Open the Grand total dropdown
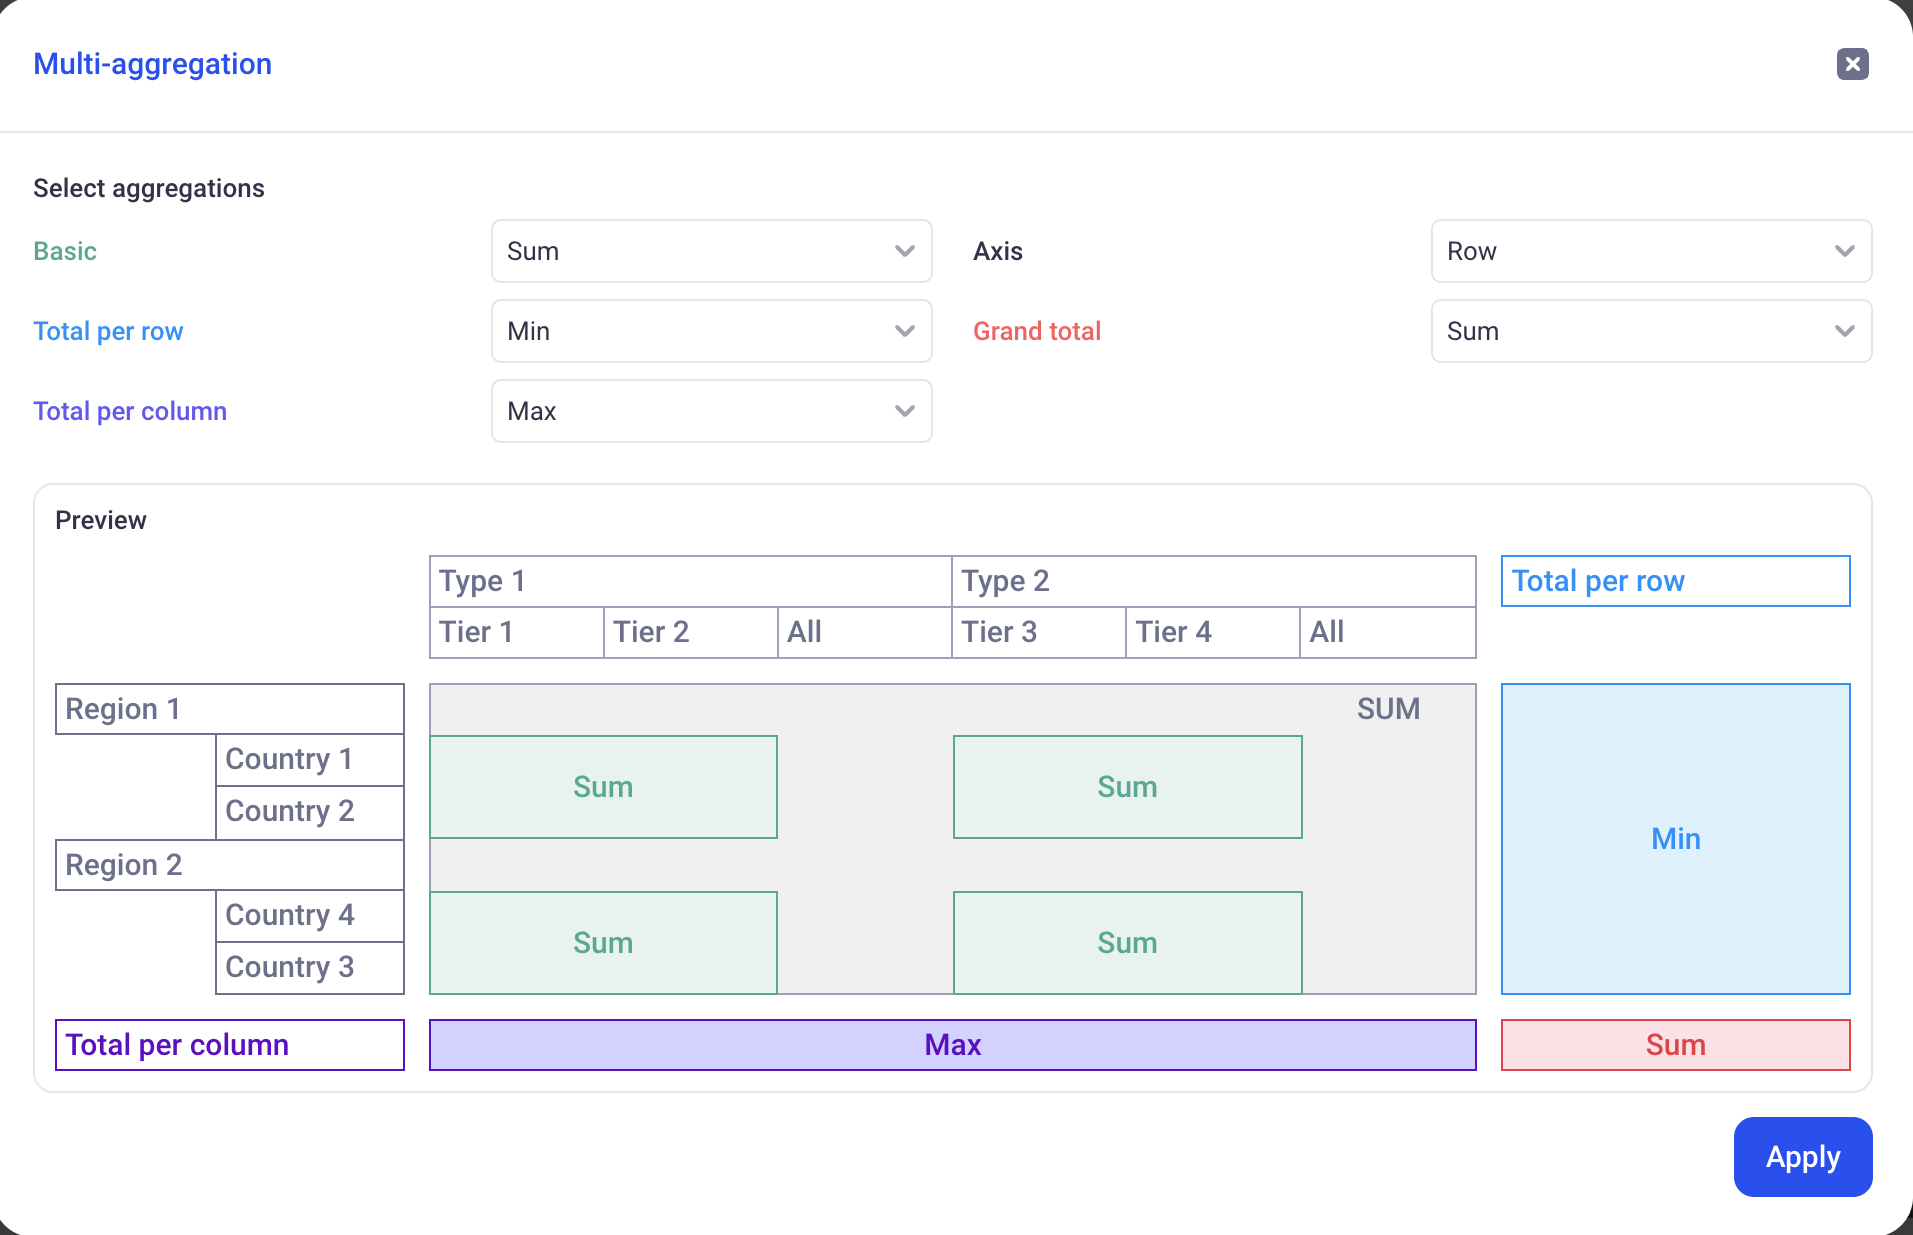The width and height of the screenshot is (1913, 1235). click(1650, 331)
